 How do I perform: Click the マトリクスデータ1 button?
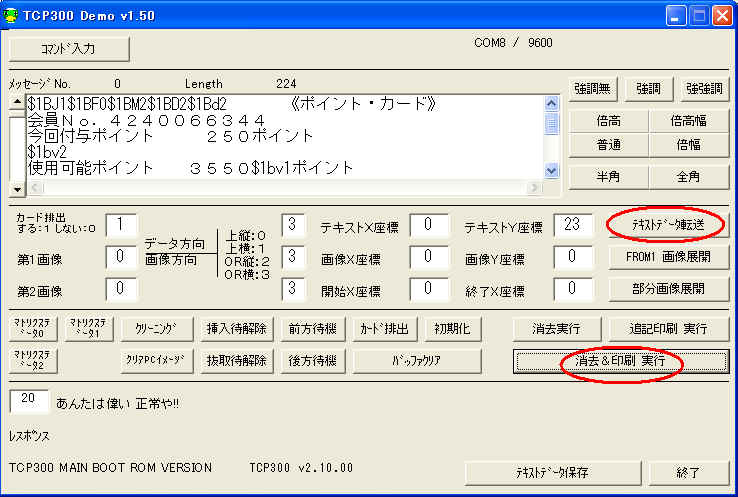pos(88,329)
